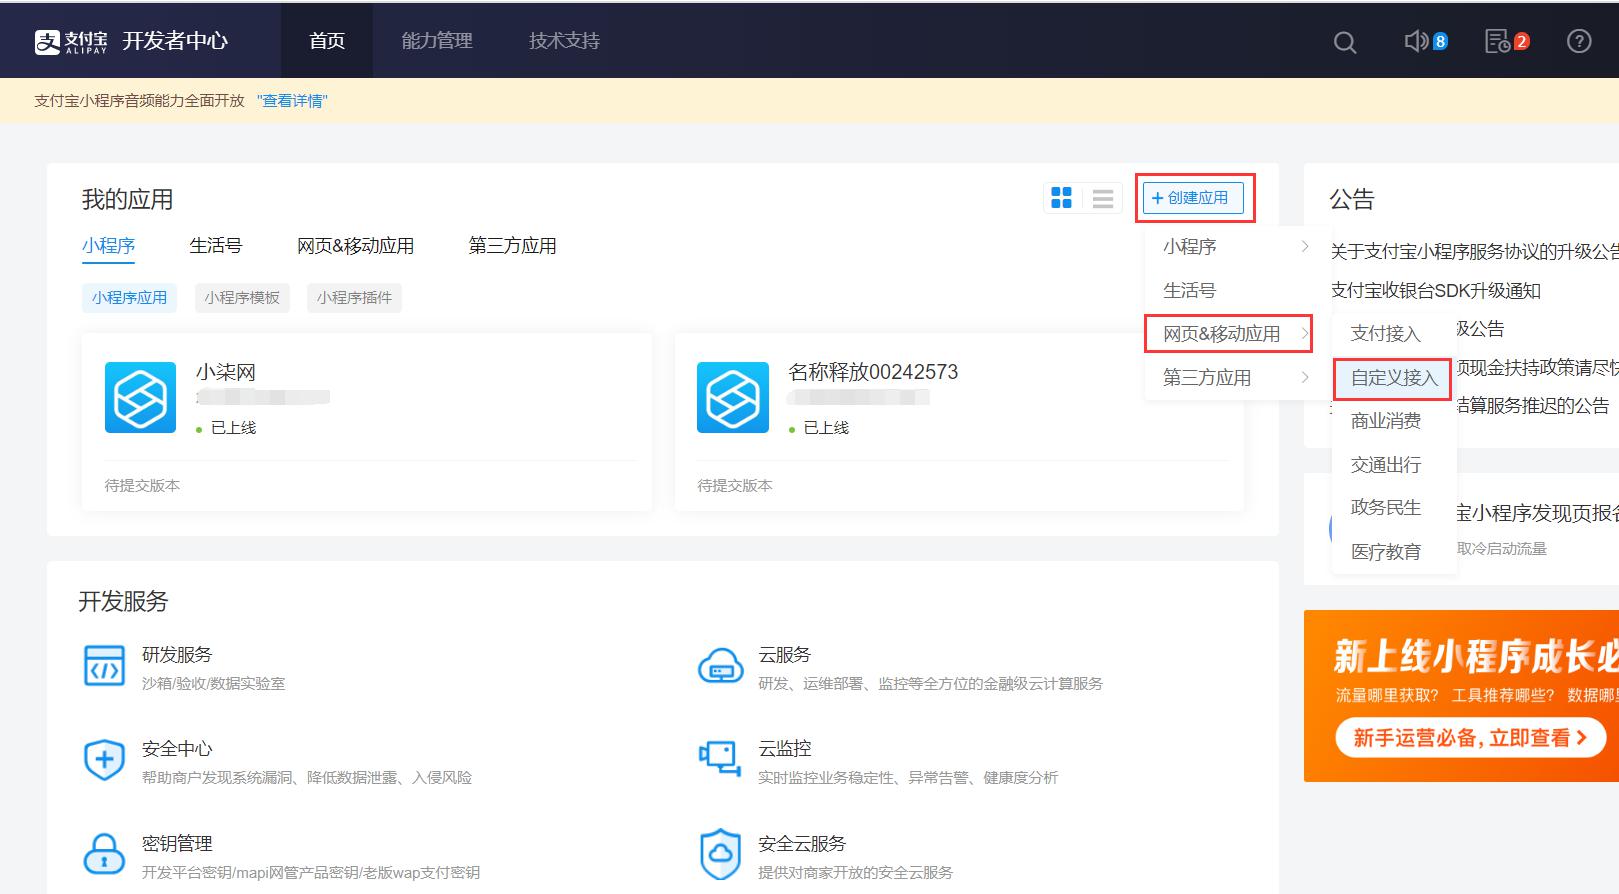Click 新手运营必备,立即查看 banner button
Viewport: 1619px width, 894px height.
[1470, 738]
